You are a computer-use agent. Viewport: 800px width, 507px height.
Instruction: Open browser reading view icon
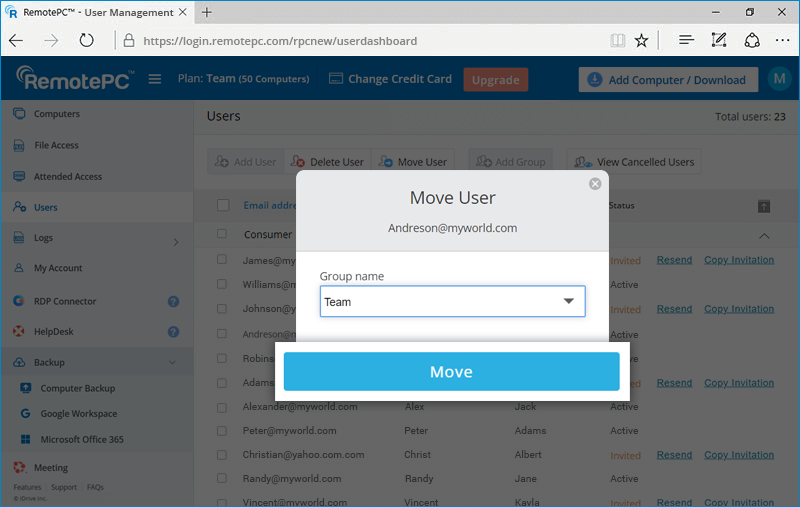618,41
